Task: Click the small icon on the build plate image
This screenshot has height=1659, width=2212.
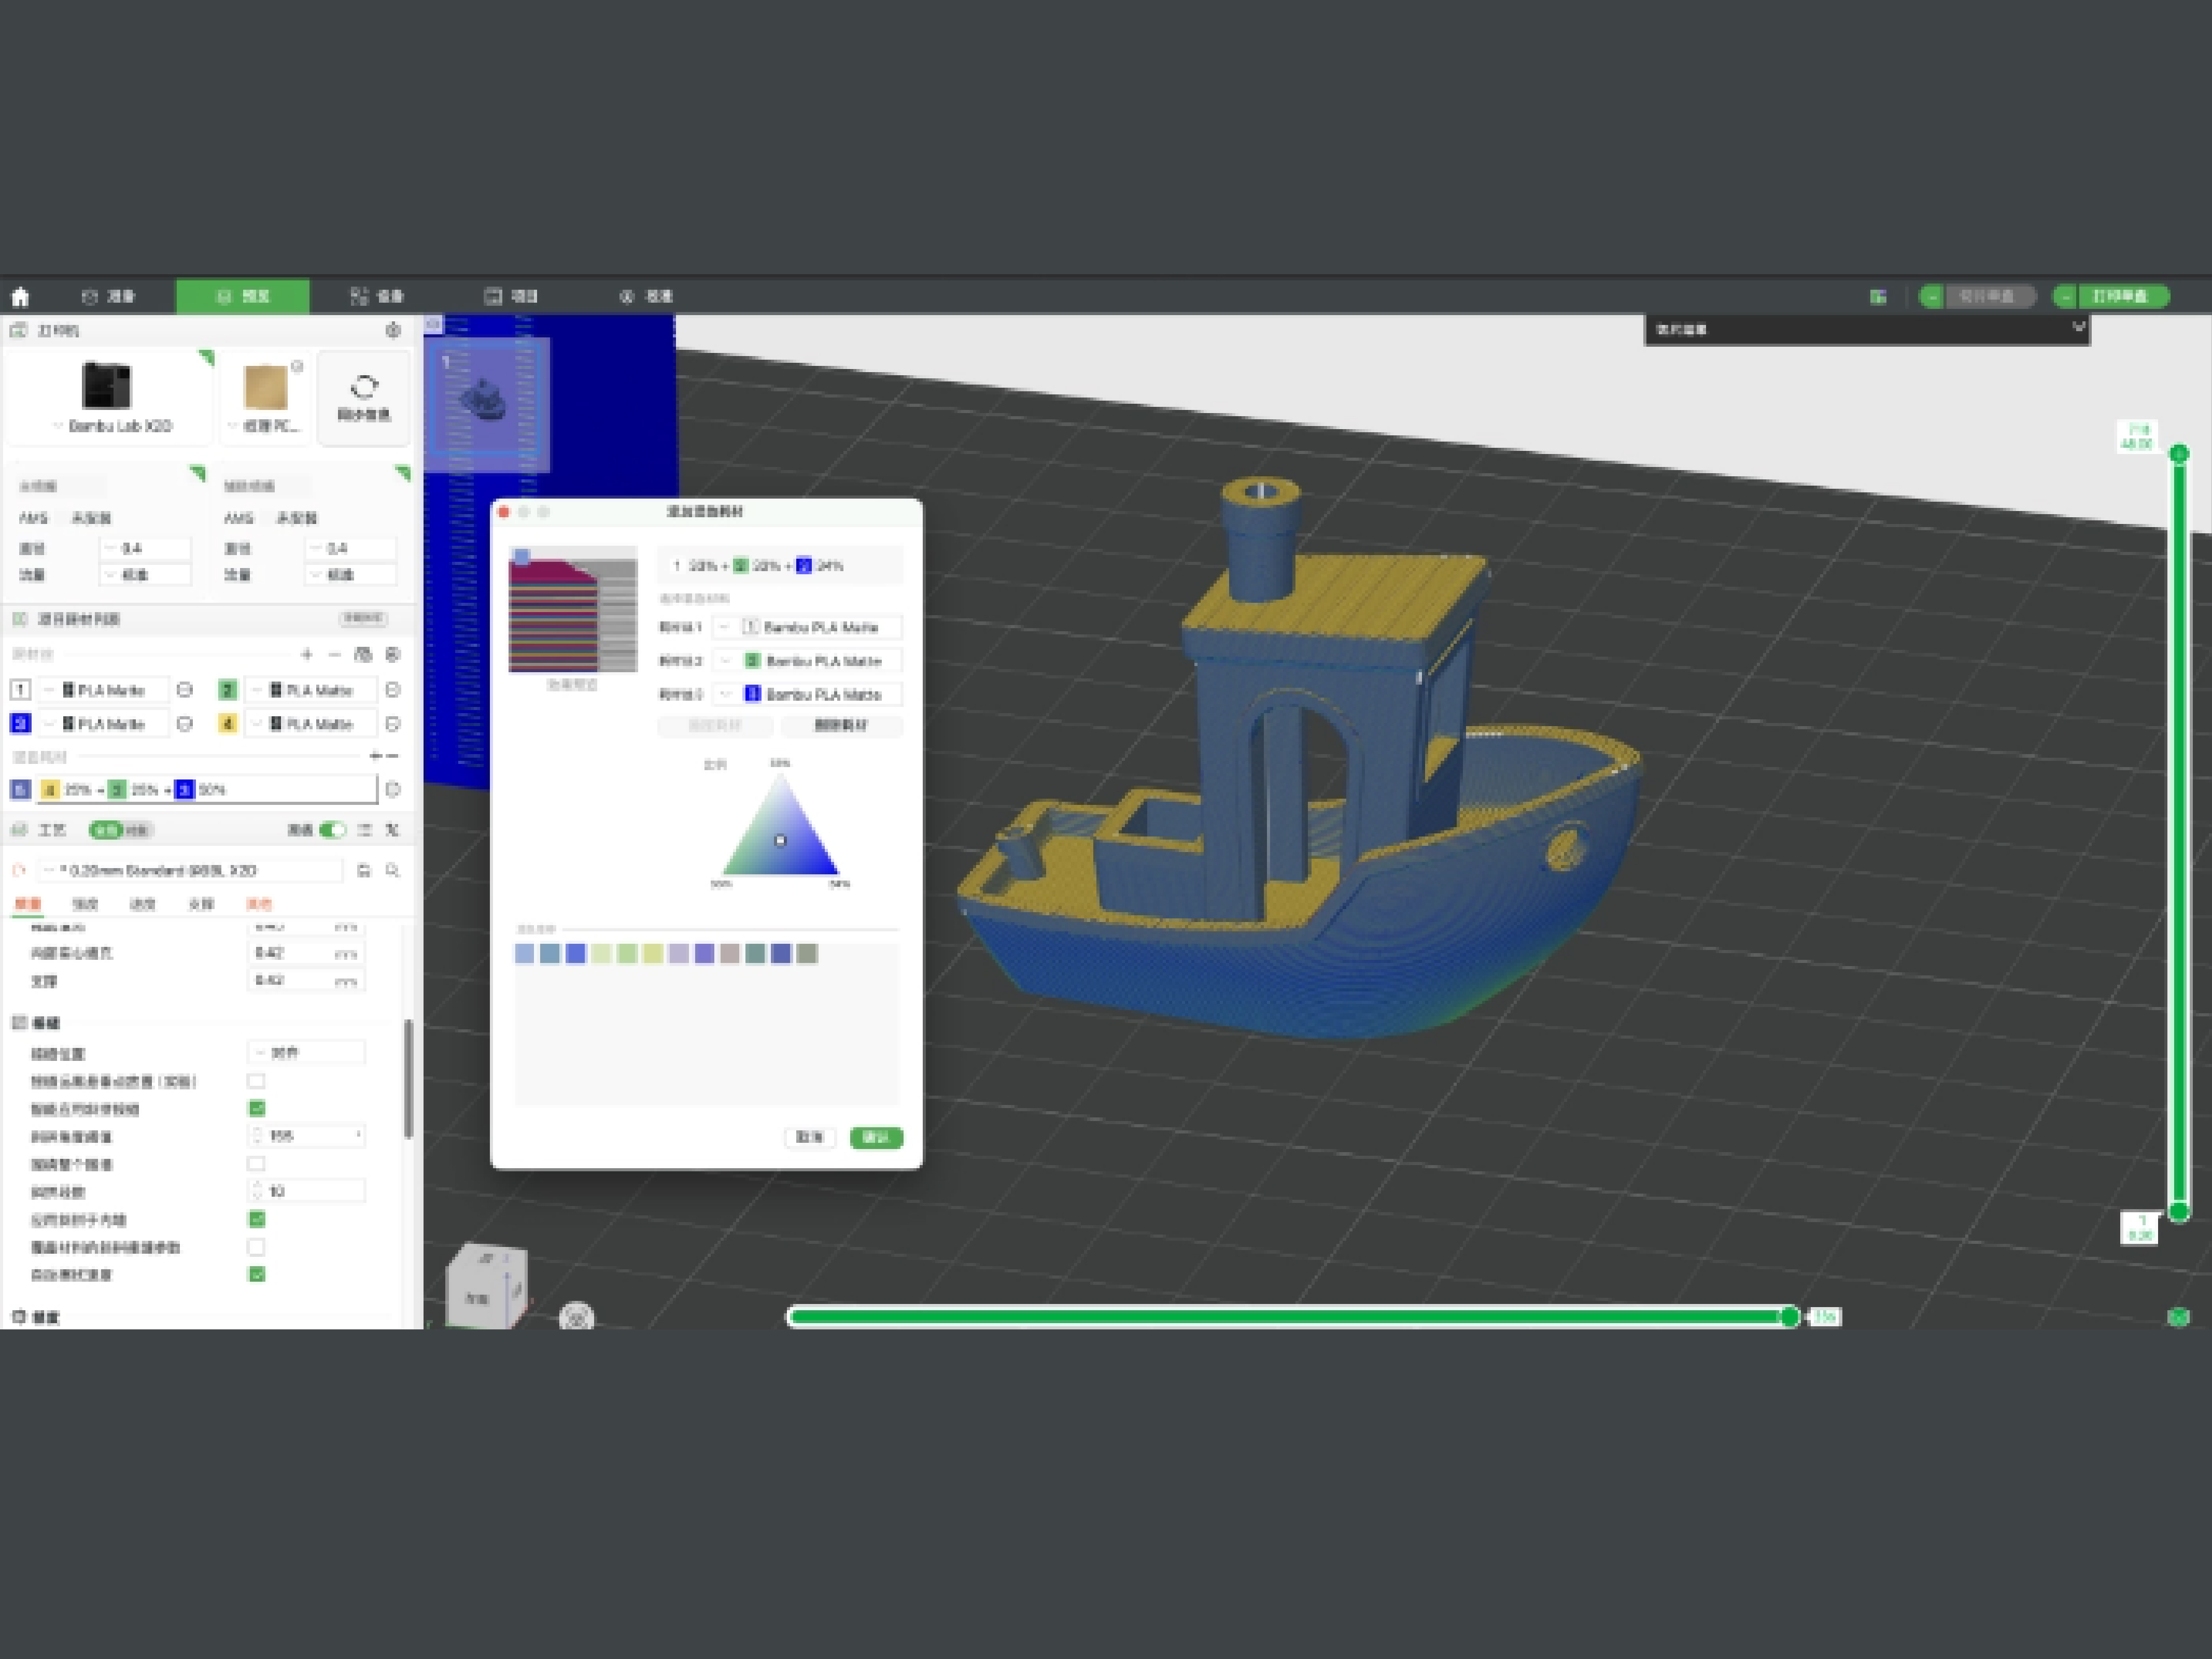Action: tap(297, 366)
